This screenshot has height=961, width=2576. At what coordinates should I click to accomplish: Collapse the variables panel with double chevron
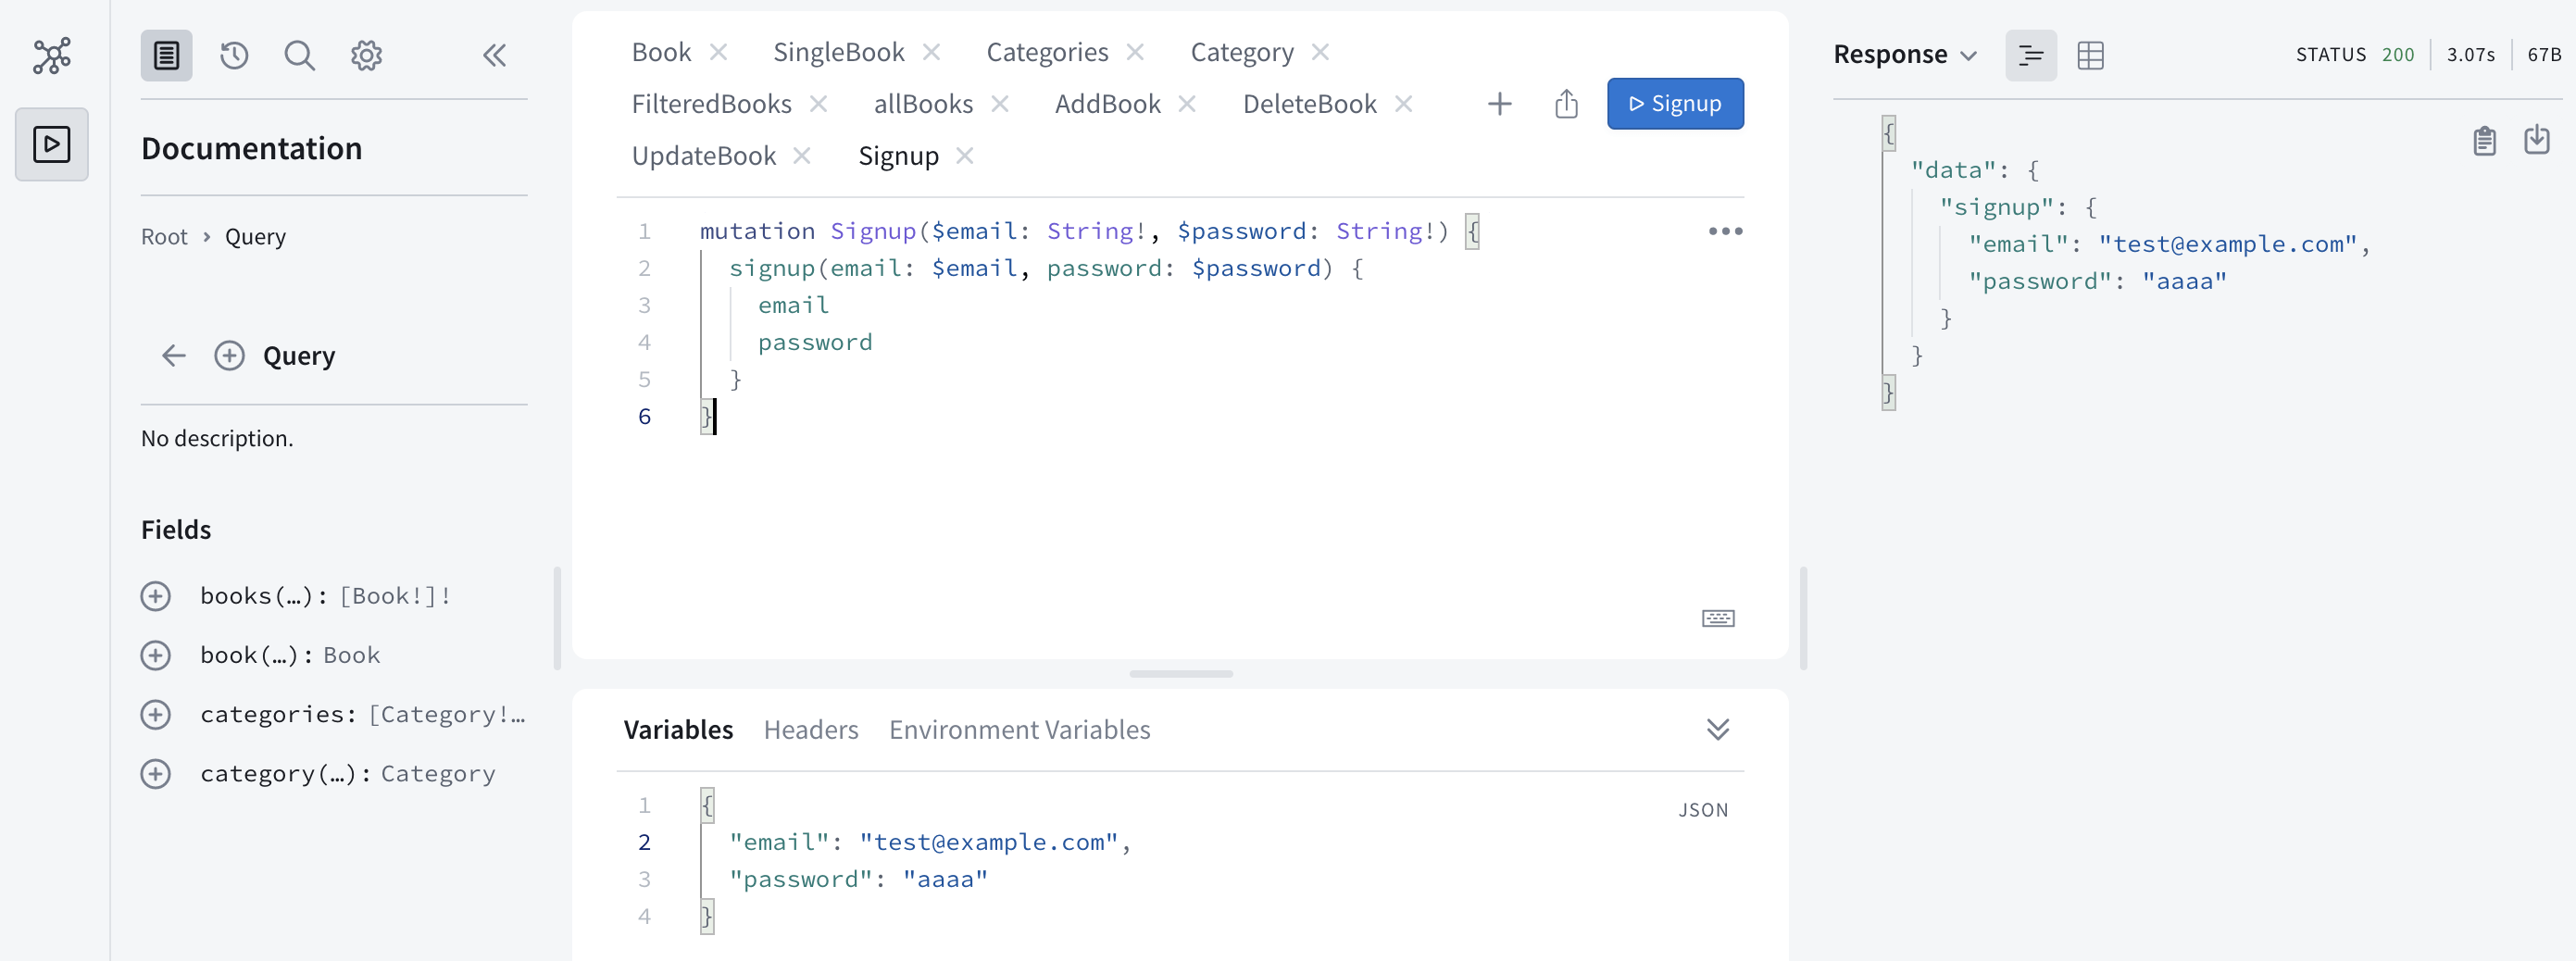[1717, 729]
